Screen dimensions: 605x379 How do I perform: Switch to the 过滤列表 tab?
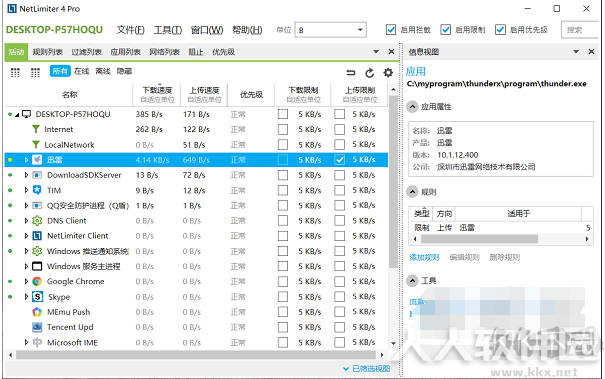click(86, 52)
